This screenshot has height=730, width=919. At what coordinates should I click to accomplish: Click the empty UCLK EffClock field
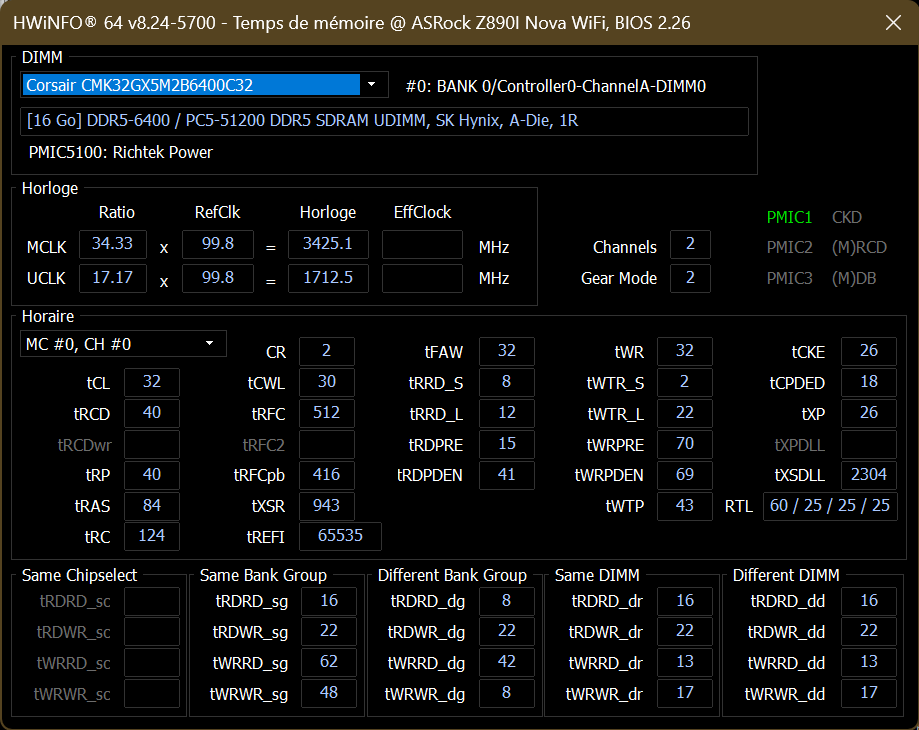point(422,278)
